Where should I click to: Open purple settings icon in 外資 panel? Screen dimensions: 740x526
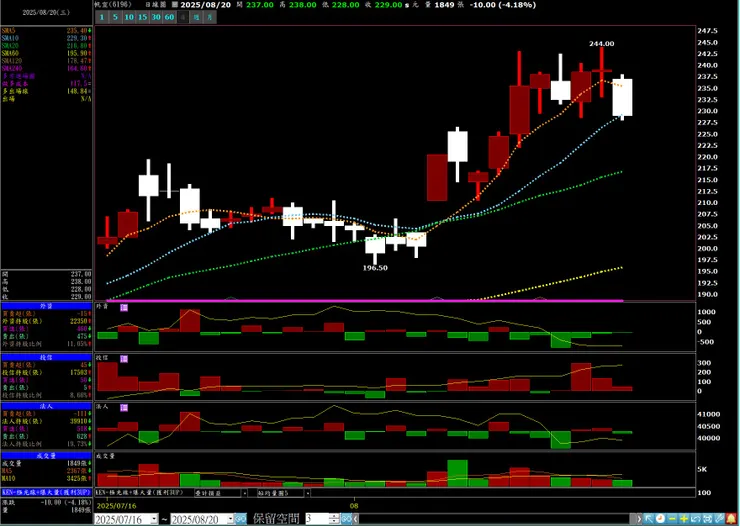(124, 308)
